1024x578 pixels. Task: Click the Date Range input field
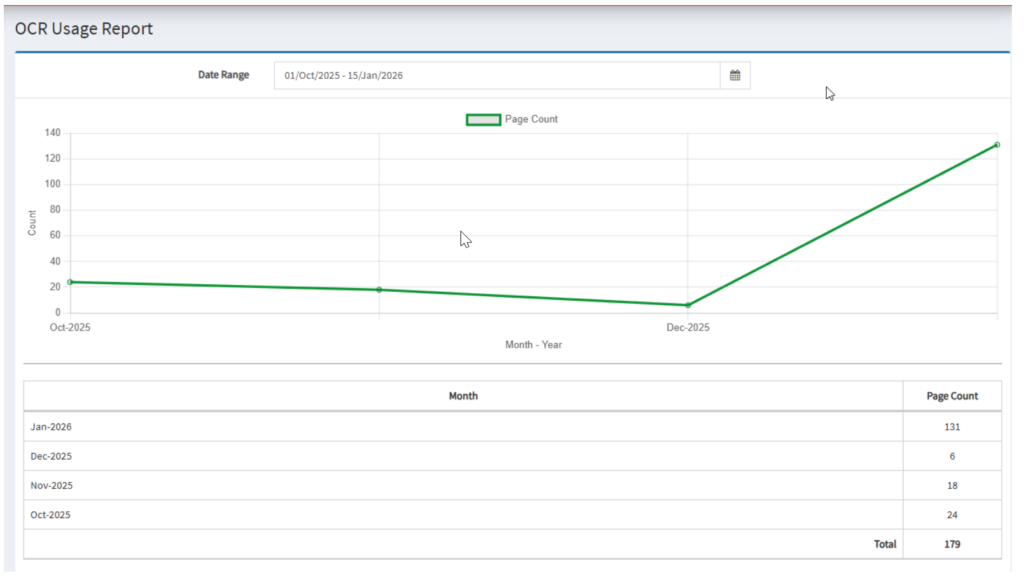(496, 75)
